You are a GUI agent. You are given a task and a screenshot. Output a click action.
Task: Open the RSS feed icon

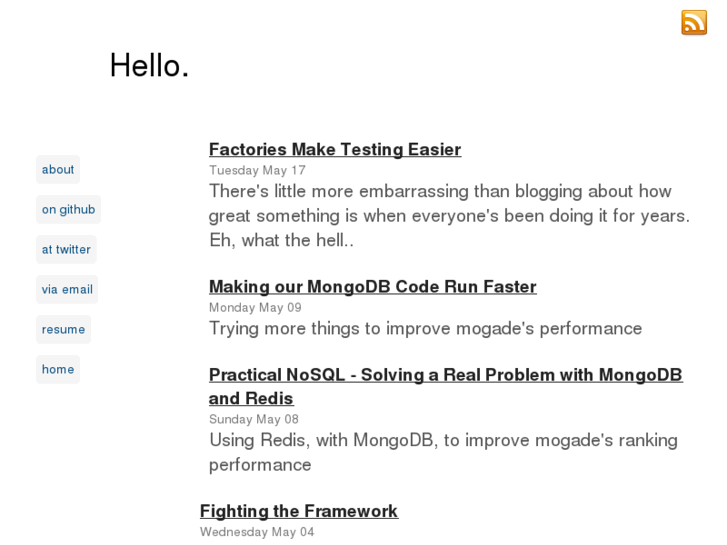click(693, 22)
